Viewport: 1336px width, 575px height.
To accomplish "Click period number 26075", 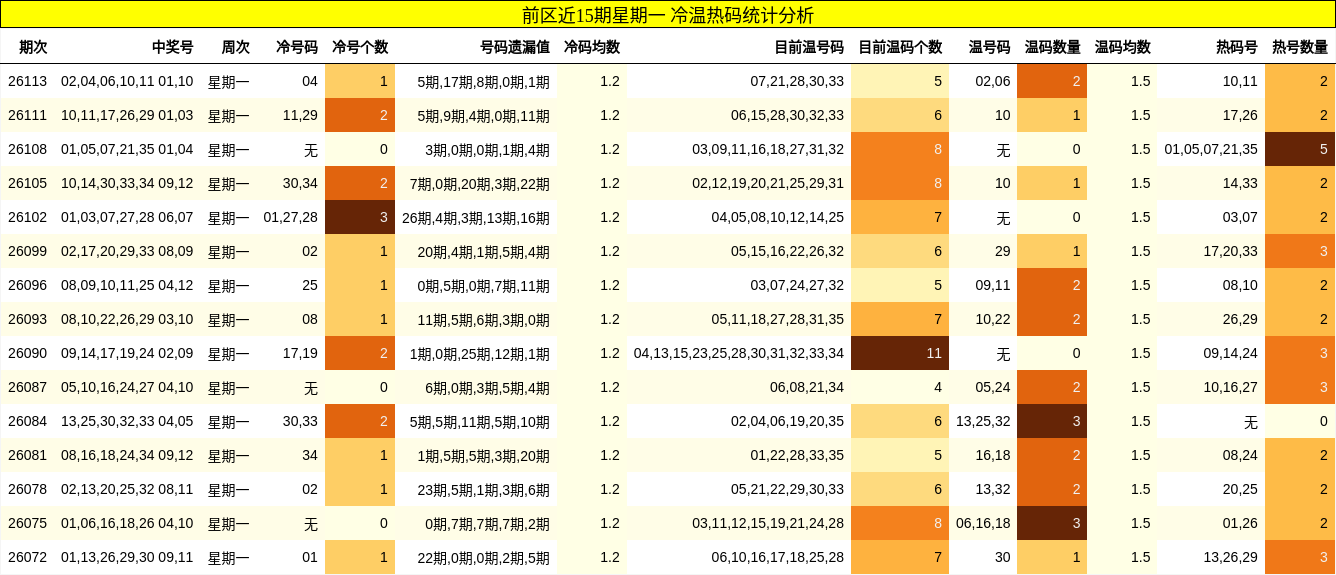I will coord(27,524).
